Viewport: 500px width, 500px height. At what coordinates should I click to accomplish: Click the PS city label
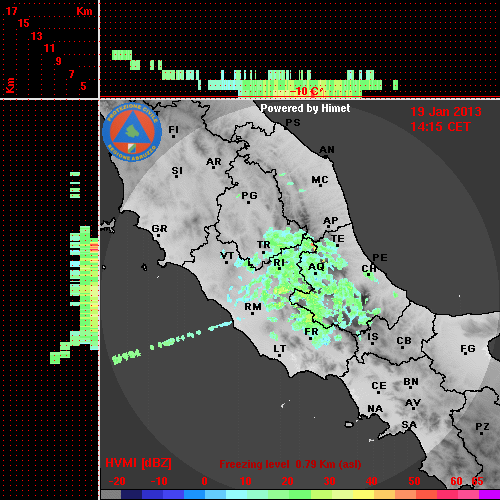(293, 122)
